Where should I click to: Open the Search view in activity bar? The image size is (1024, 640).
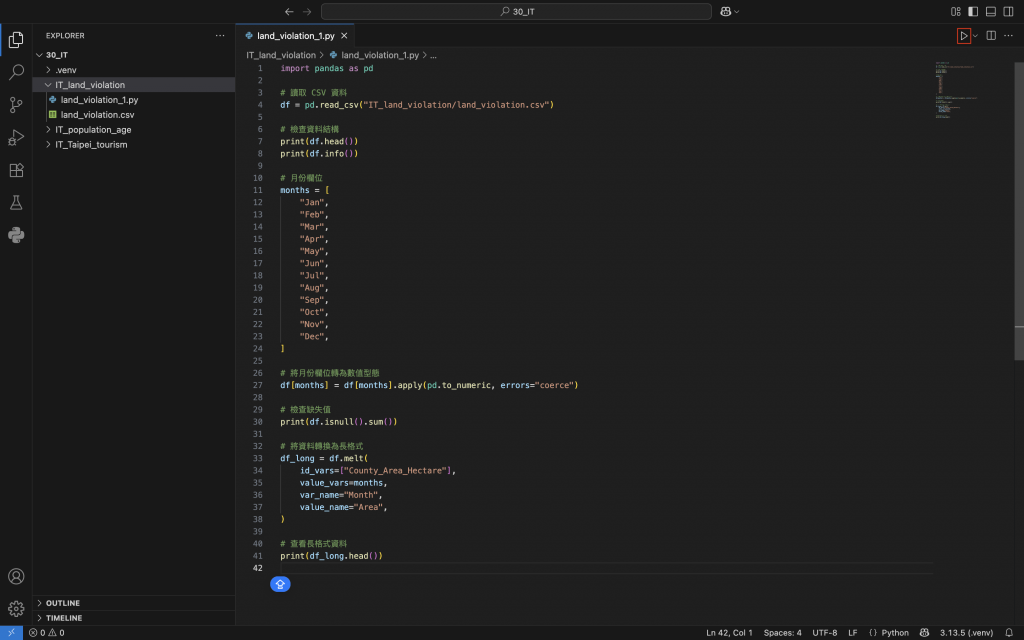16,72
